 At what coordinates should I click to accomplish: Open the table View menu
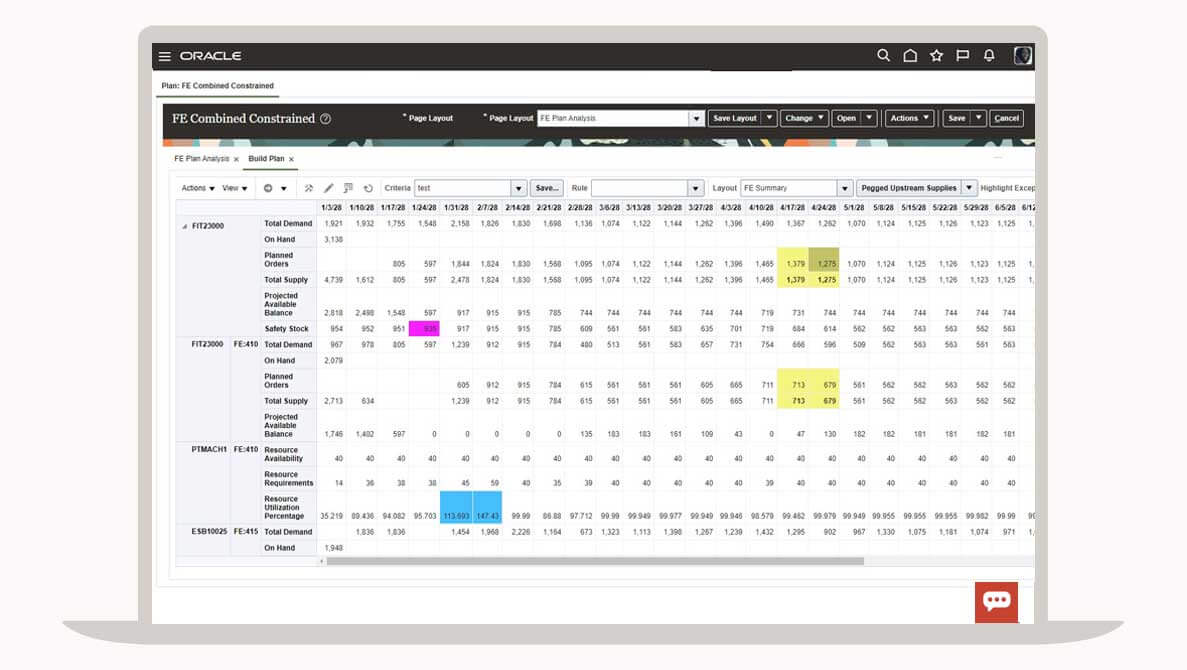click(234, 188)
